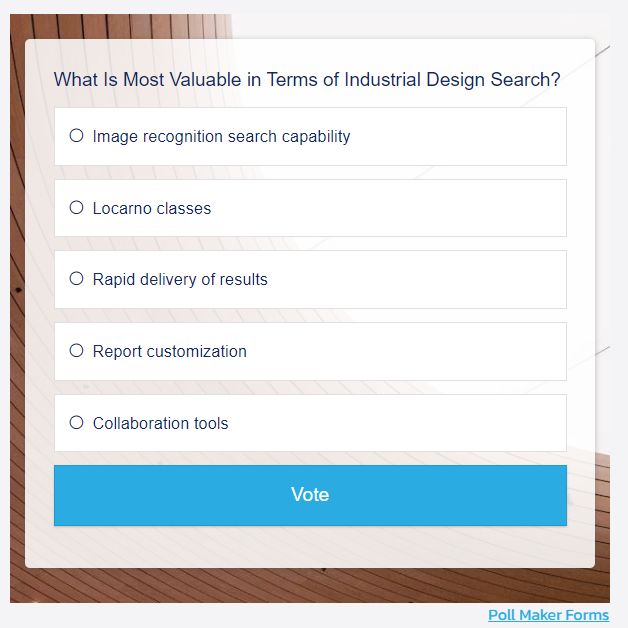Screen dimensions: 628x628
Task: Click the Vote button
Action: (310, 495)
